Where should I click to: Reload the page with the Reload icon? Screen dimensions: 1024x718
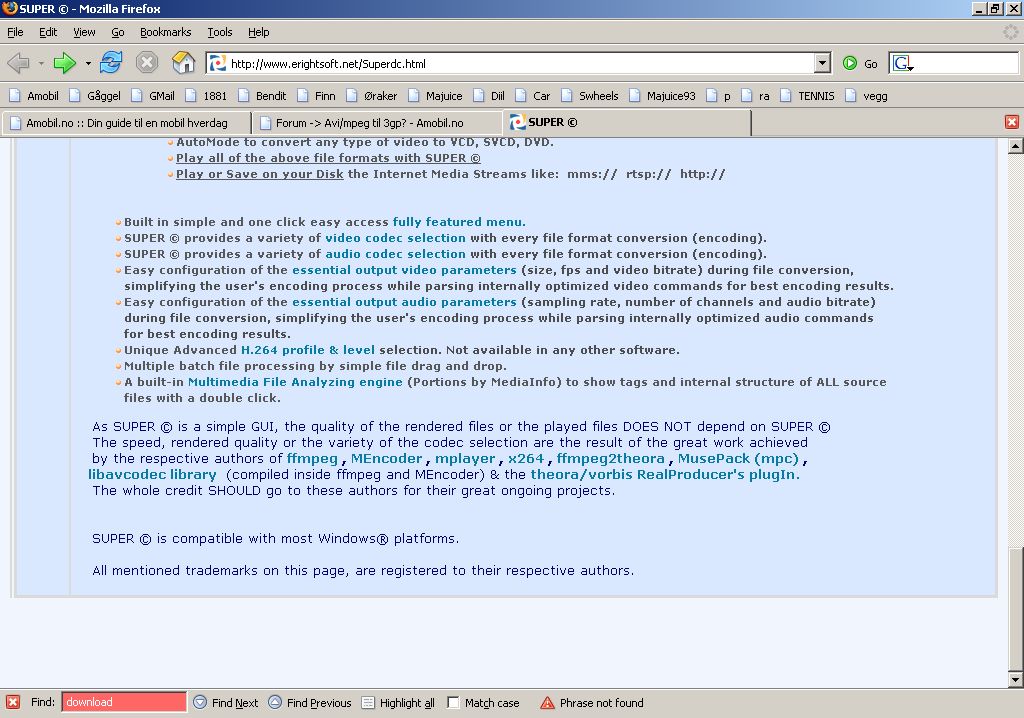tap(111, 63)
